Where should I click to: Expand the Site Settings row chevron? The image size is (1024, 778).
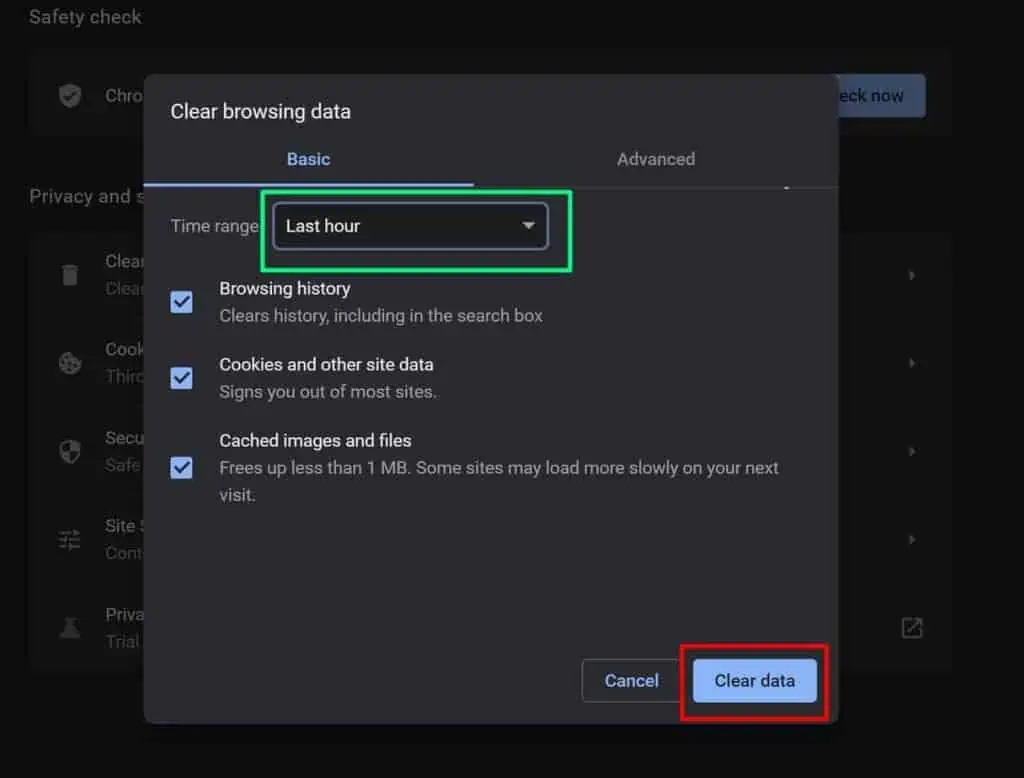(912, 540)
